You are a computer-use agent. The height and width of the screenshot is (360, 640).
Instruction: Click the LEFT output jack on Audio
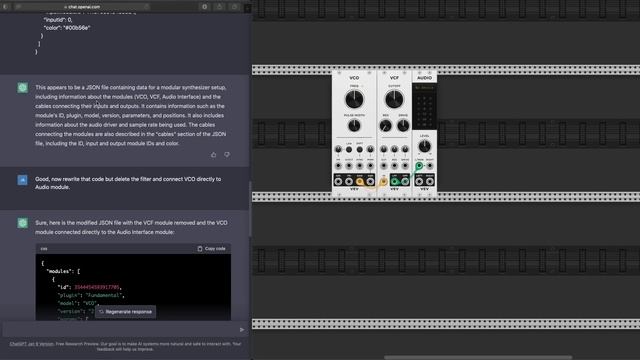(x=419, y=181)
